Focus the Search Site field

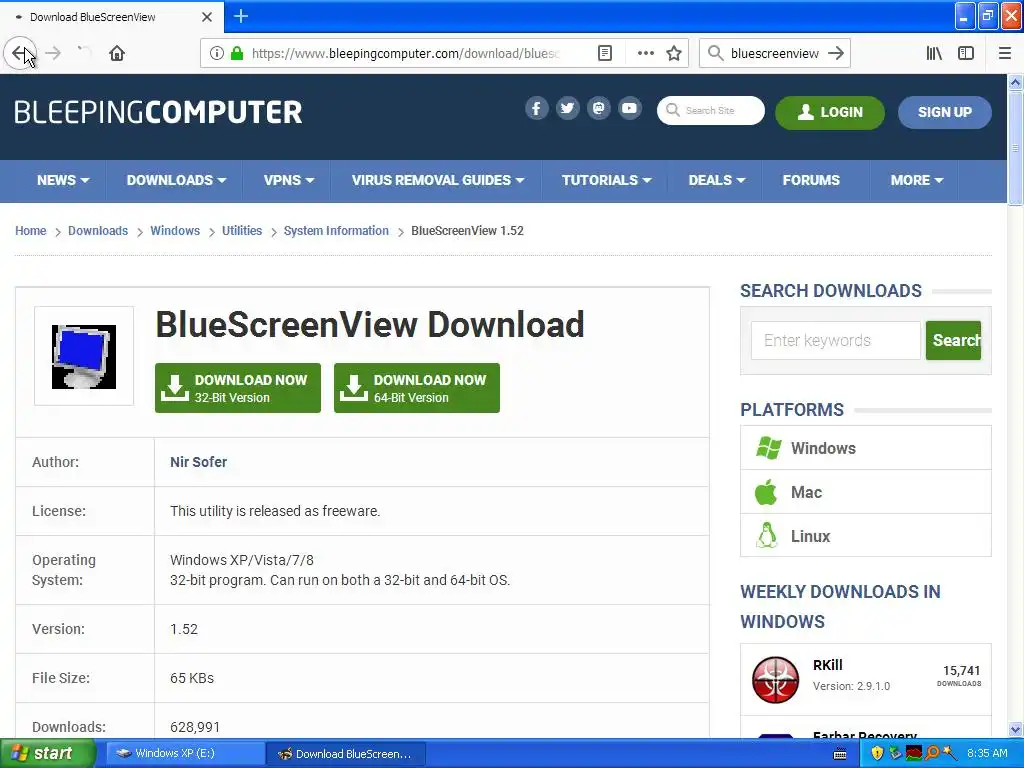(711, 110)
